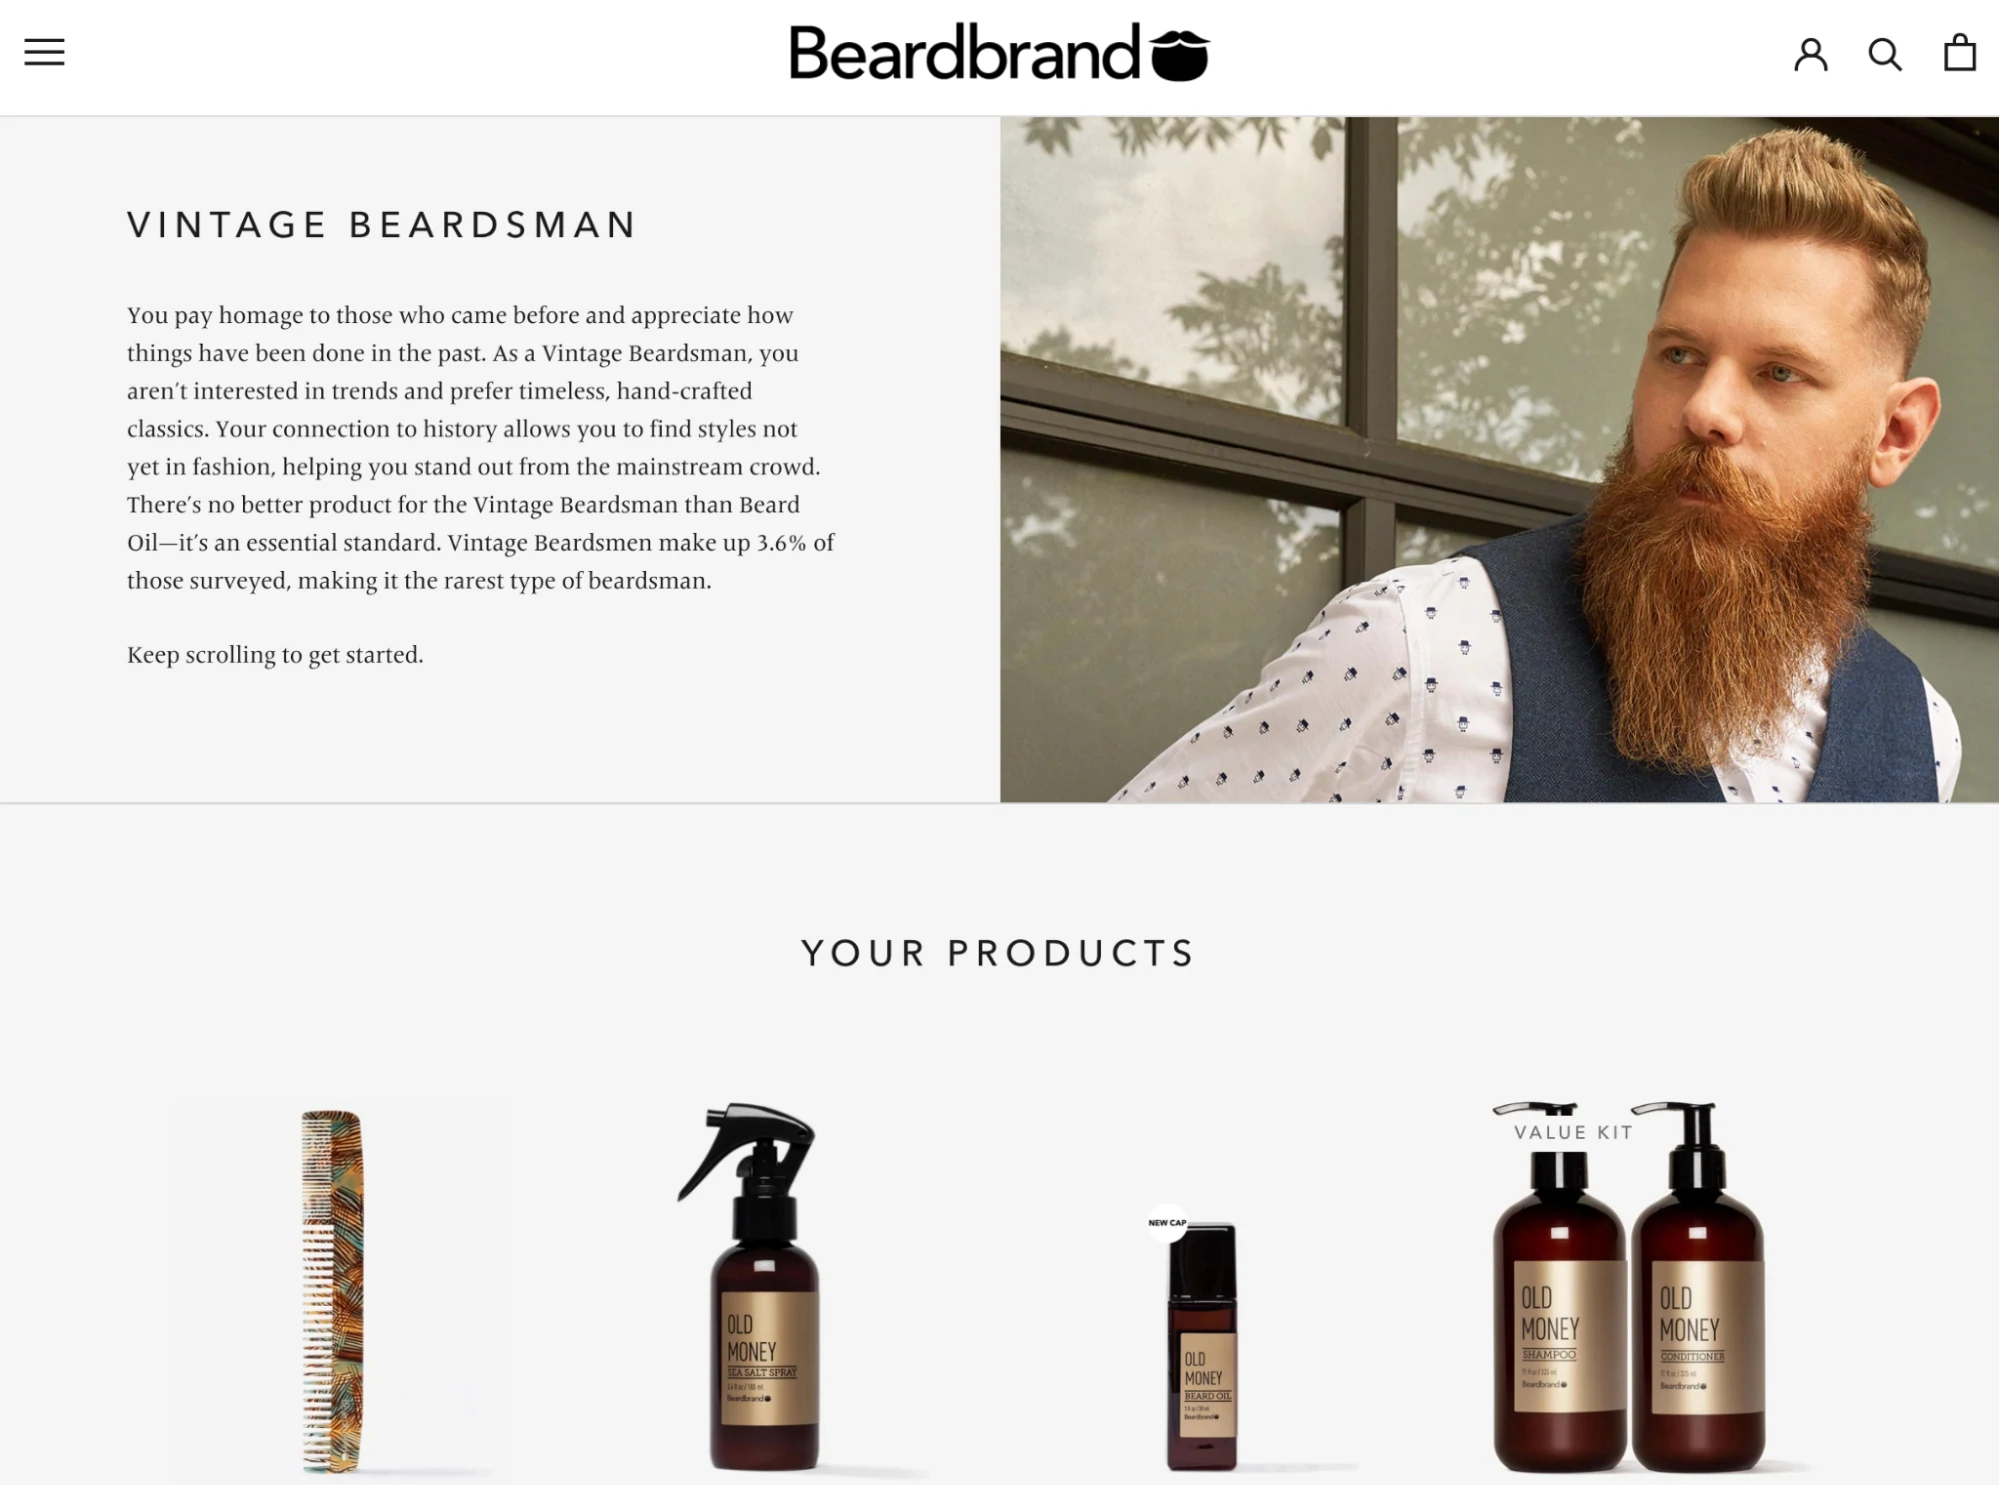Click the Vintage Beardsman heading
The height and width of the screenshot is (1485, 1999).
tap(382, 225)
